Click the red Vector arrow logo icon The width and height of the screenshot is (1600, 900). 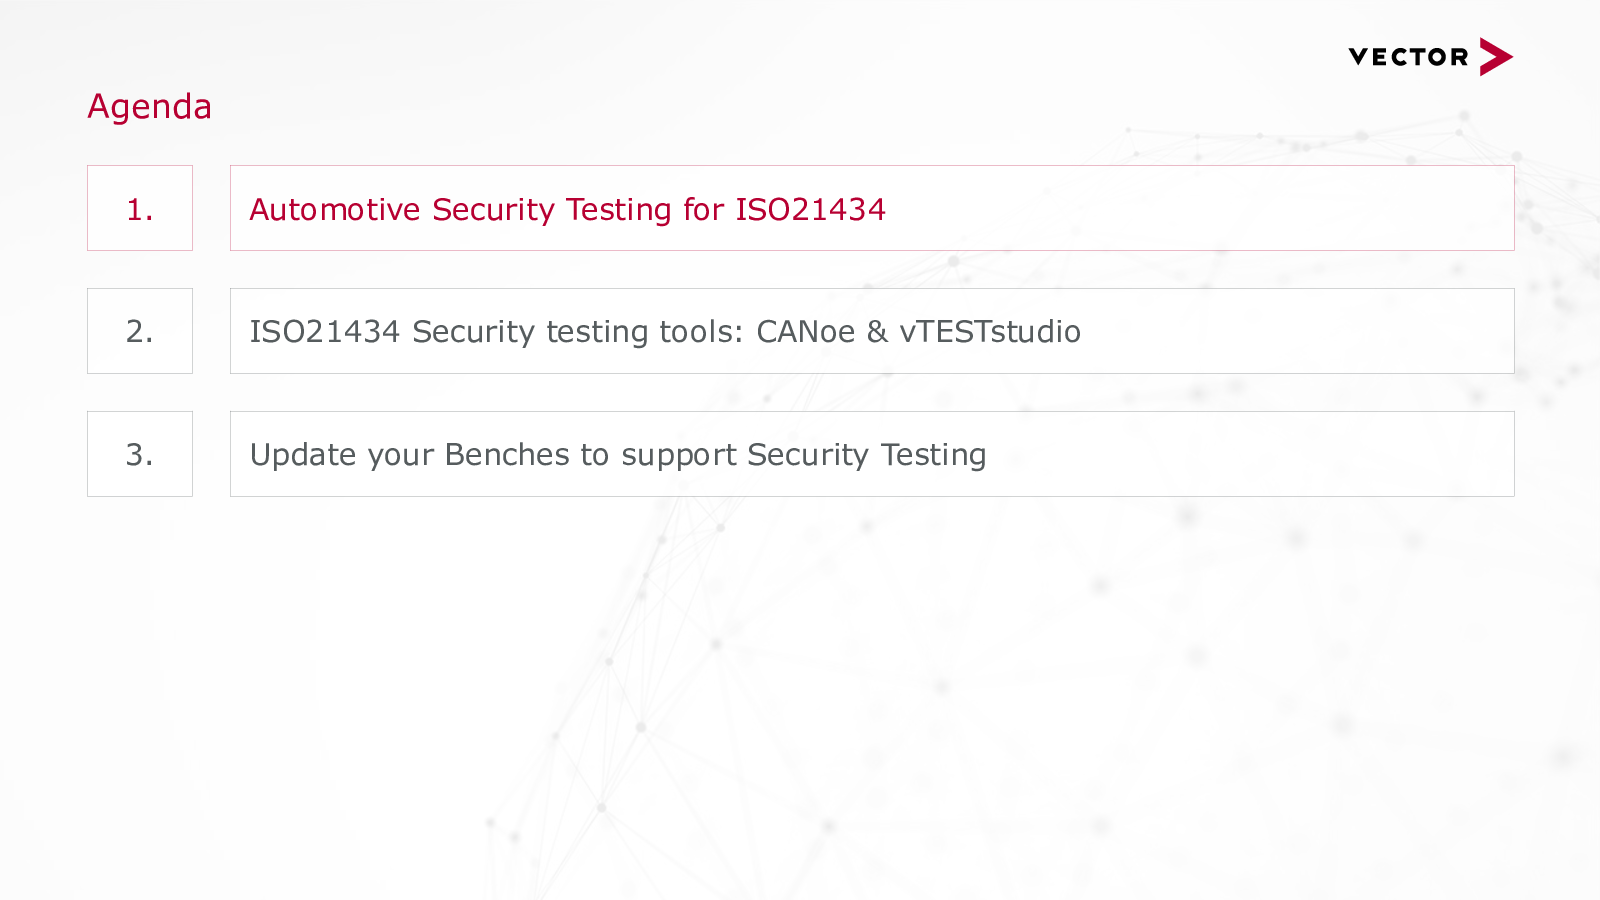pos(1496,57)
